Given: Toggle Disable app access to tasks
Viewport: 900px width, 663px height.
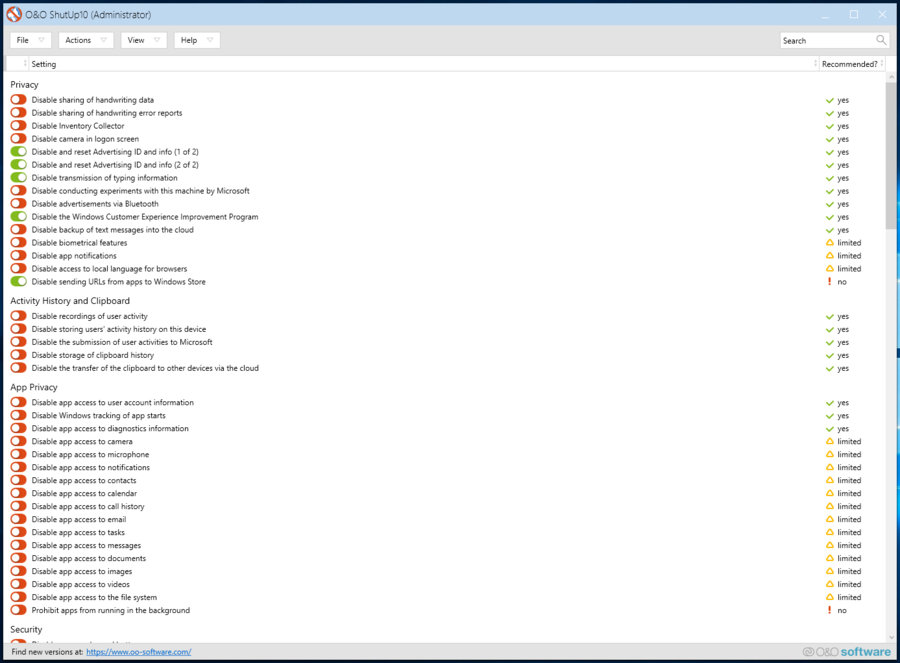Looking at the screenshot, I should [18, 532].
